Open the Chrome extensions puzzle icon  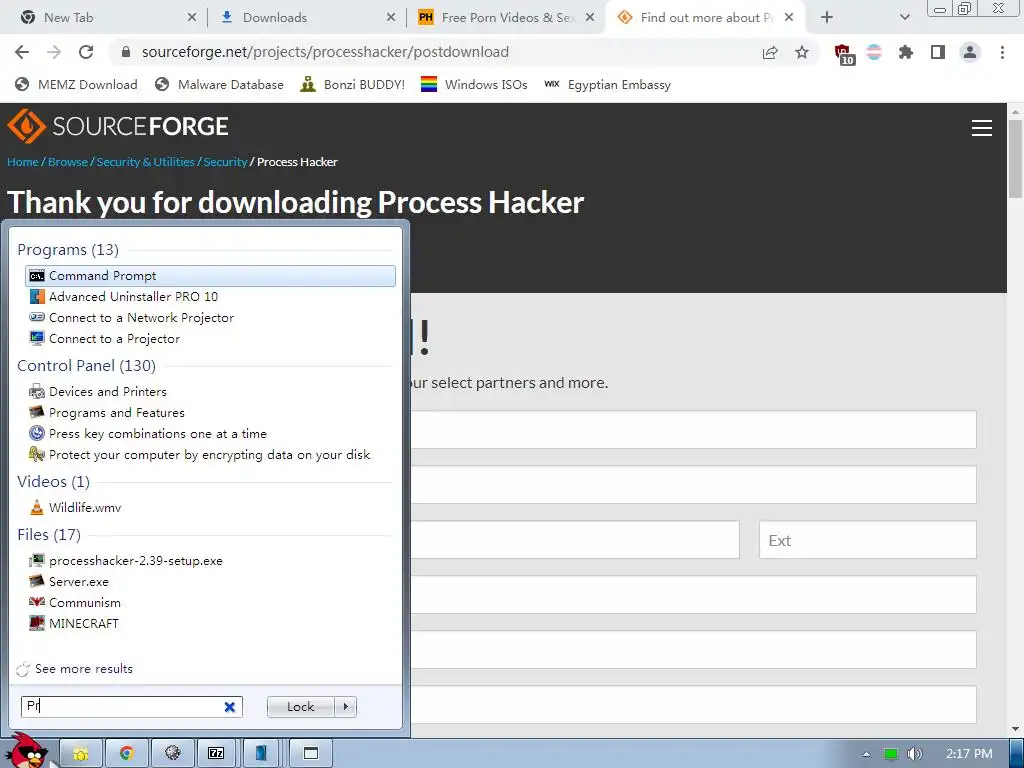[x=906, y=52]
